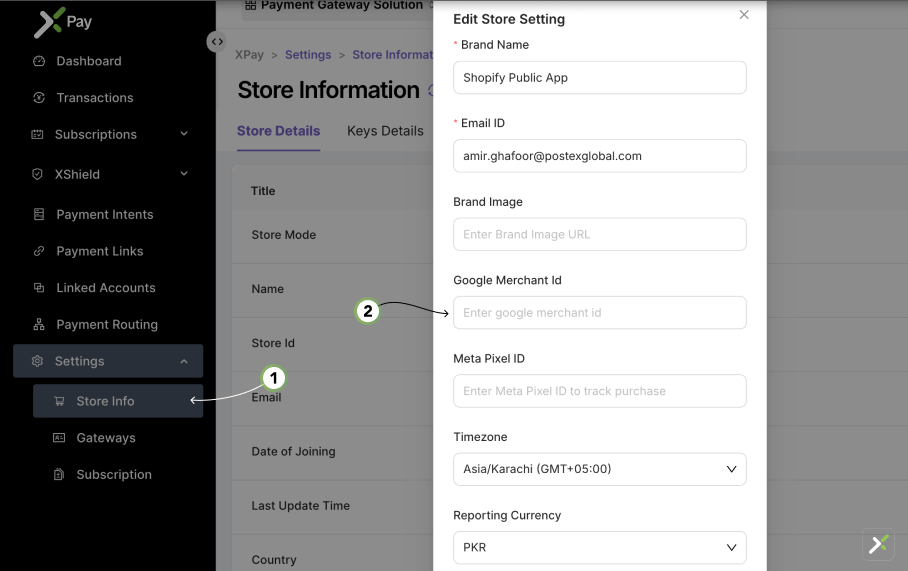The image size is (908, 571).
Task: Click the Payment Intents document icon
Action: [x=39, y=214]
